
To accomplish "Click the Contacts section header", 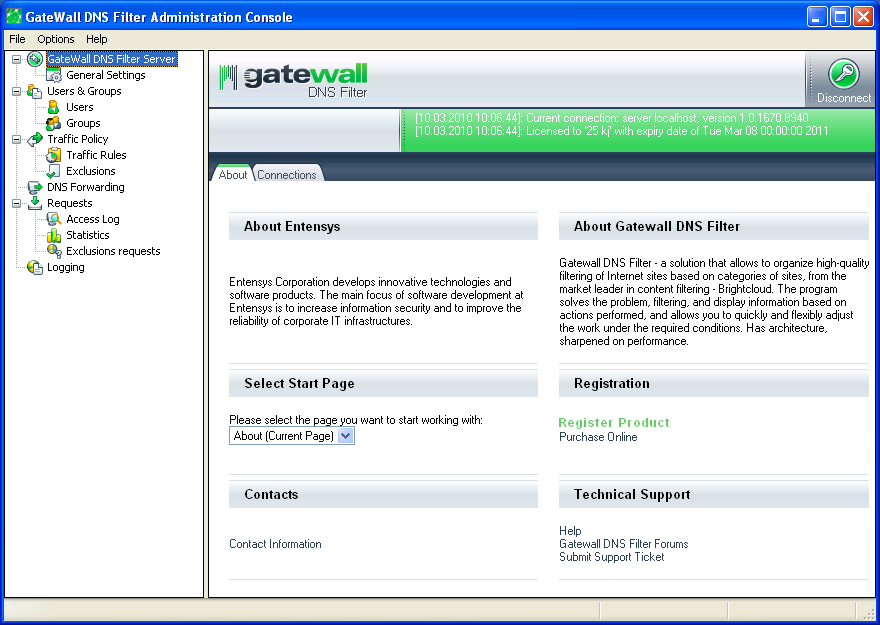I will tap(383, 495).
